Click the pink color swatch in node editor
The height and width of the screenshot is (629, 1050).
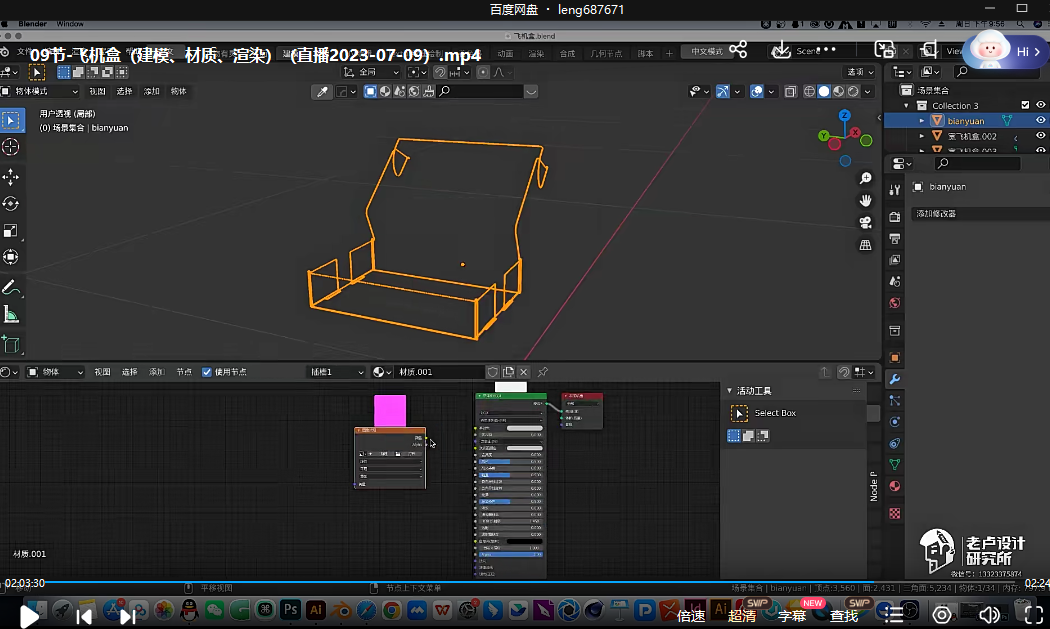click(x=390, y=410)
